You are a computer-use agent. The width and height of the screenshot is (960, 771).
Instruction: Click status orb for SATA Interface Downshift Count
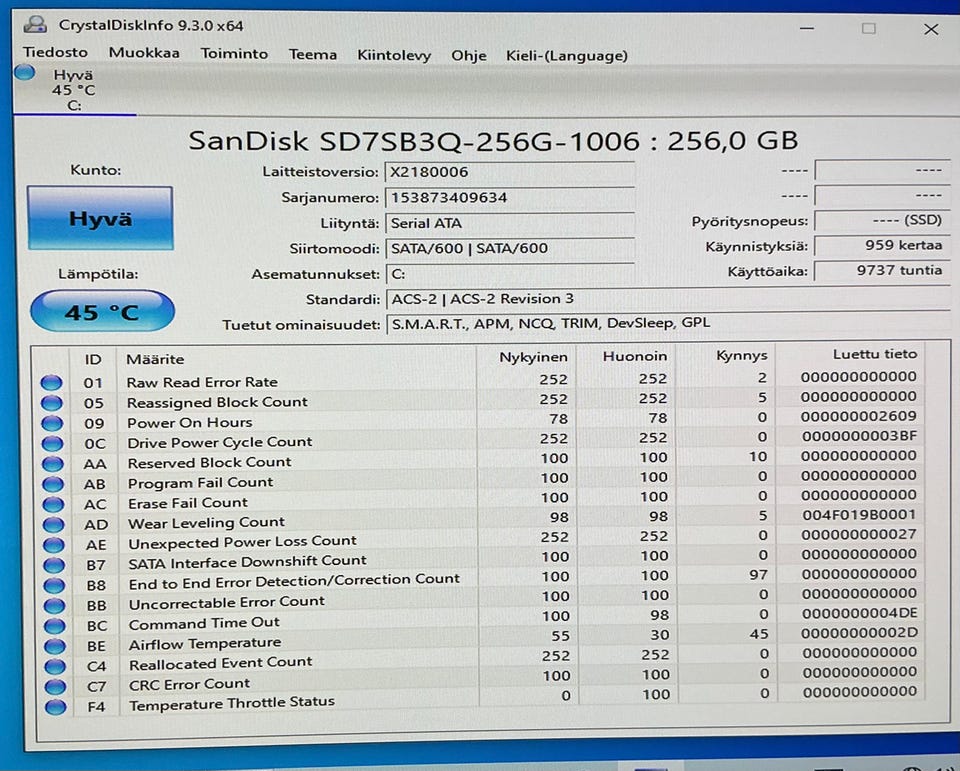pyautogui.click(x=54, y=565)
